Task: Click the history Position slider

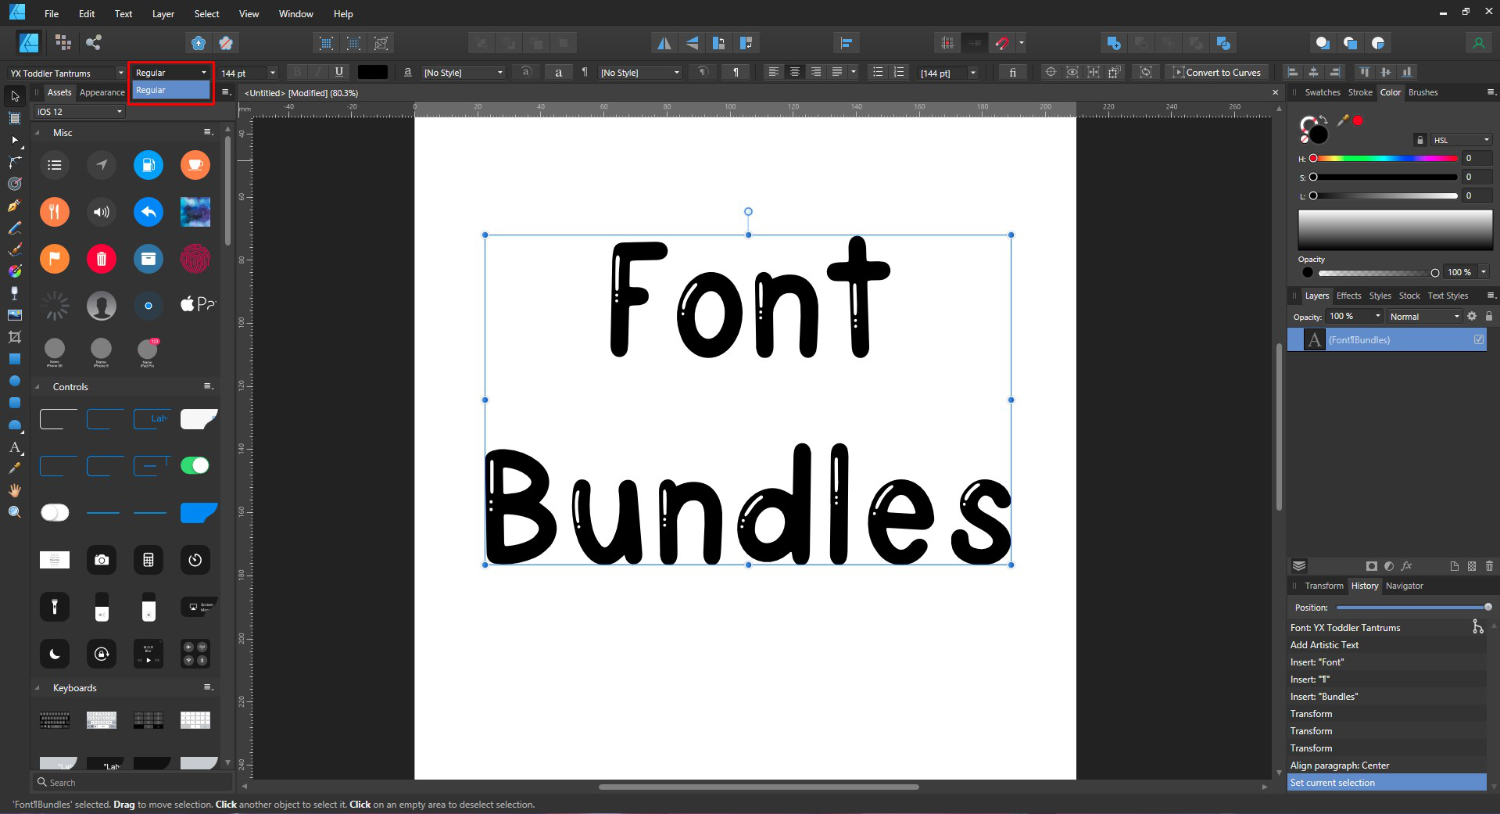Action: [x=1414, y=608]
